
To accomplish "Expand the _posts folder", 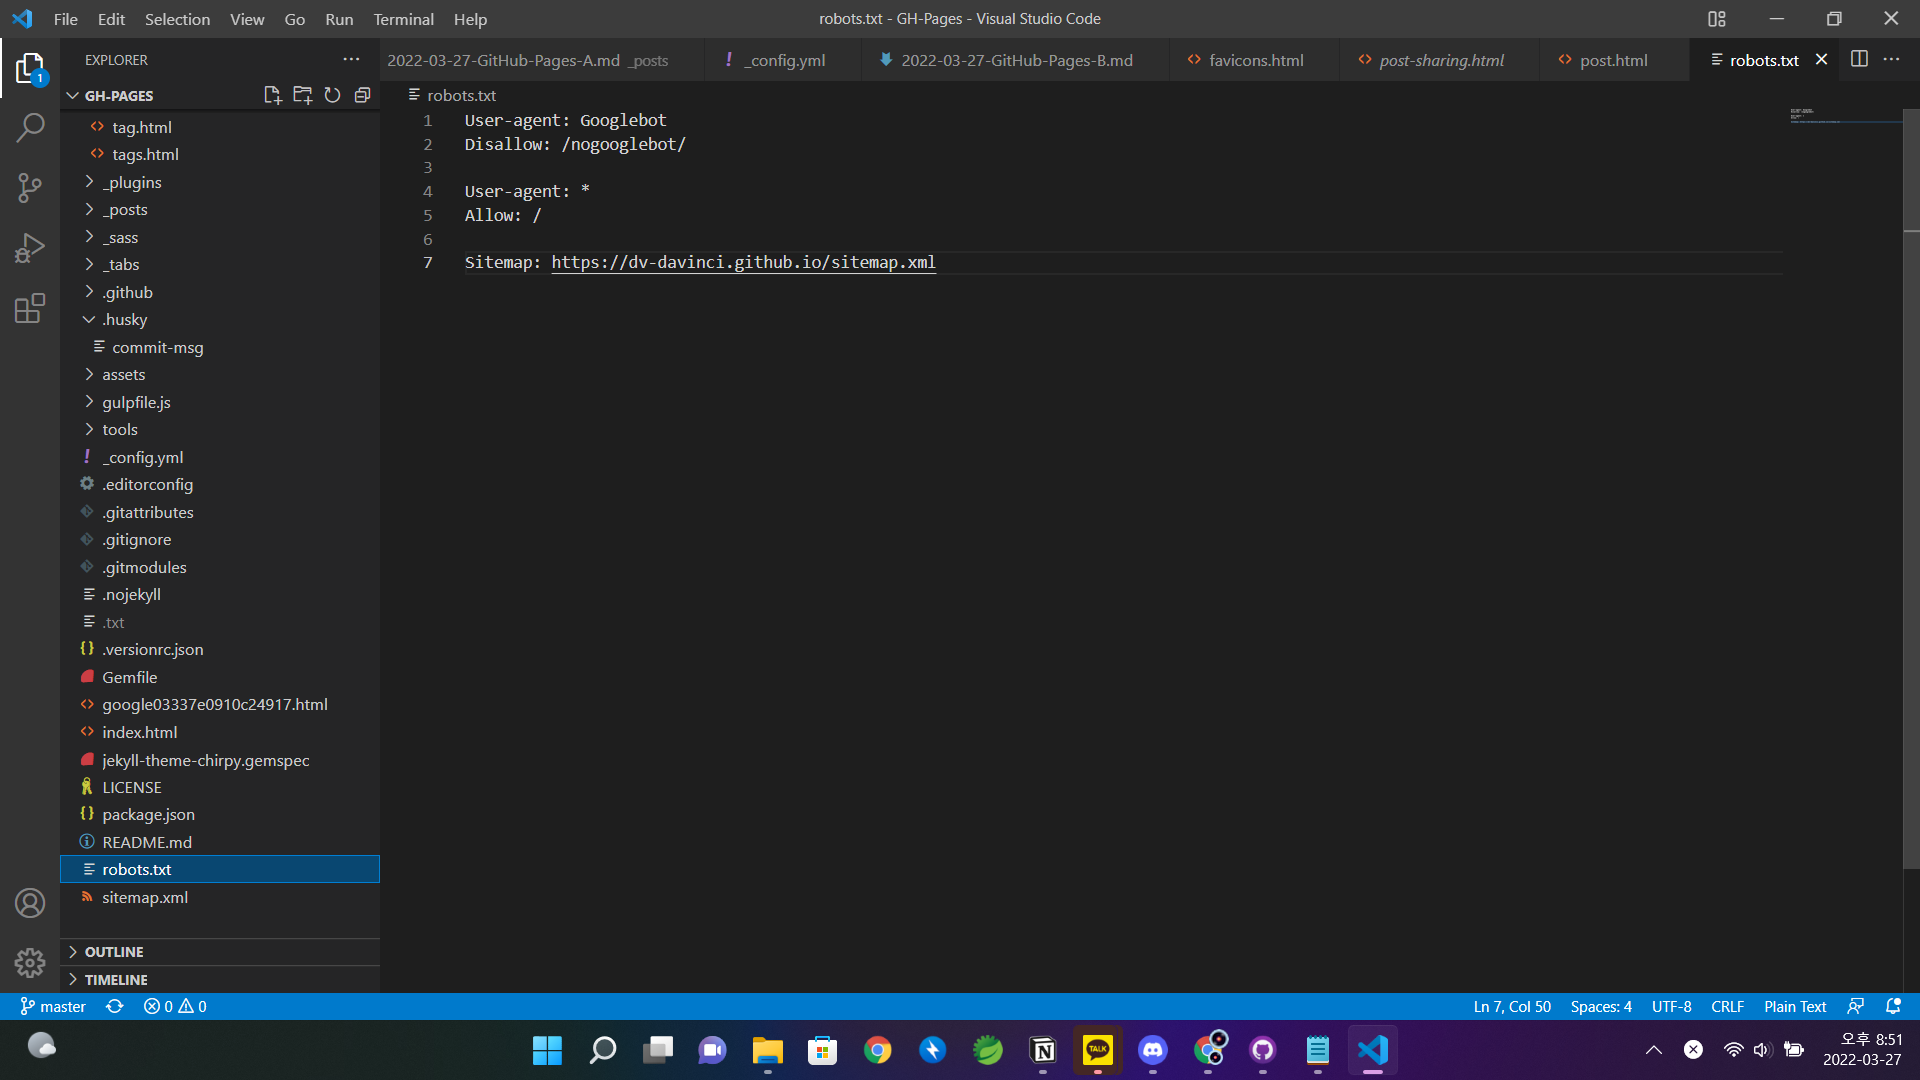I will click(x=126, y=209).
